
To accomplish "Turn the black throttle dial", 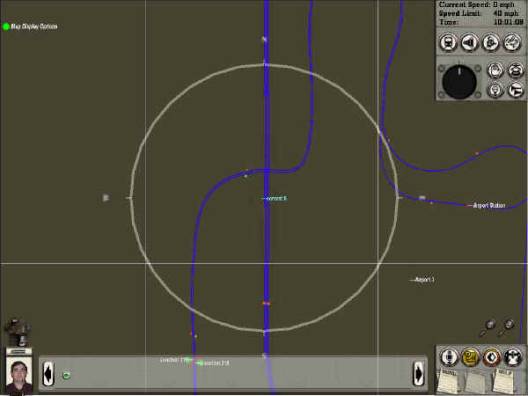I will pyautogui.click(x=459, y=82).
